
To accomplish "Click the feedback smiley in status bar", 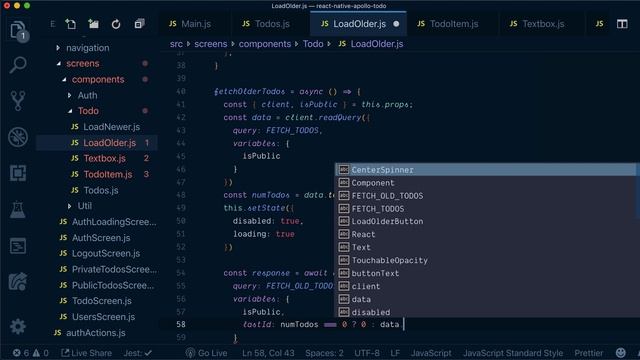I will [620, 353].
